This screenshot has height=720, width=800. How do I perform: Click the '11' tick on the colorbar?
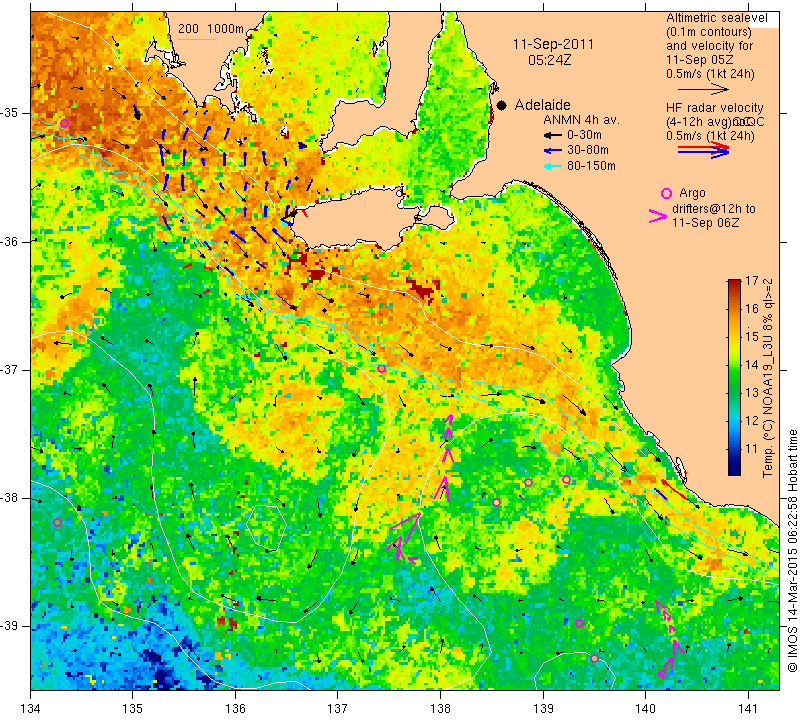[752, 449]
